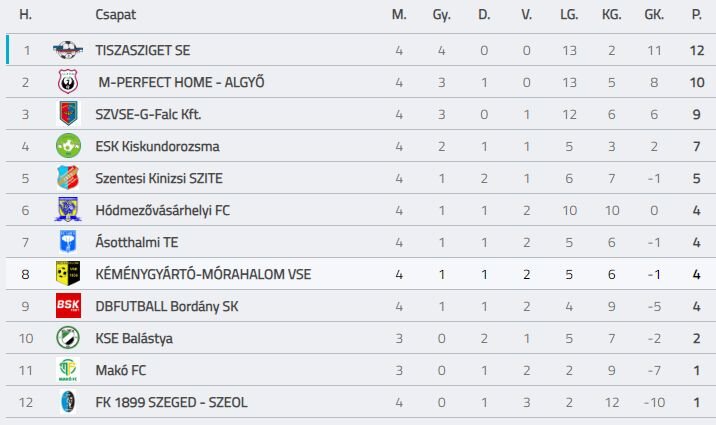The width and height of the screenshot is (716, 425).
Task: Click the M-PERFECT HOME - ALGYŐ crest
Action: tap(68, 82)
